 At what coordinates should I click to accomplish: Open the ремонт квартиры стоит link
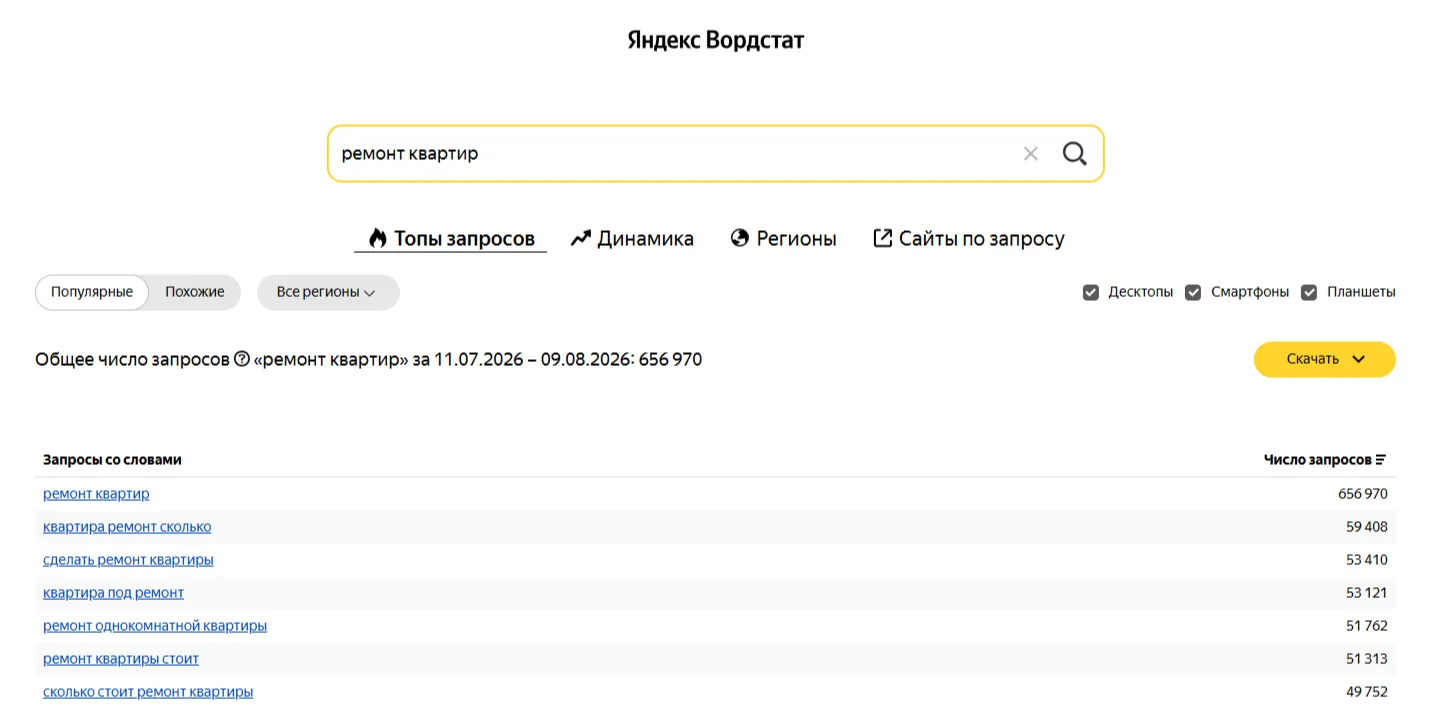[121, 659]
